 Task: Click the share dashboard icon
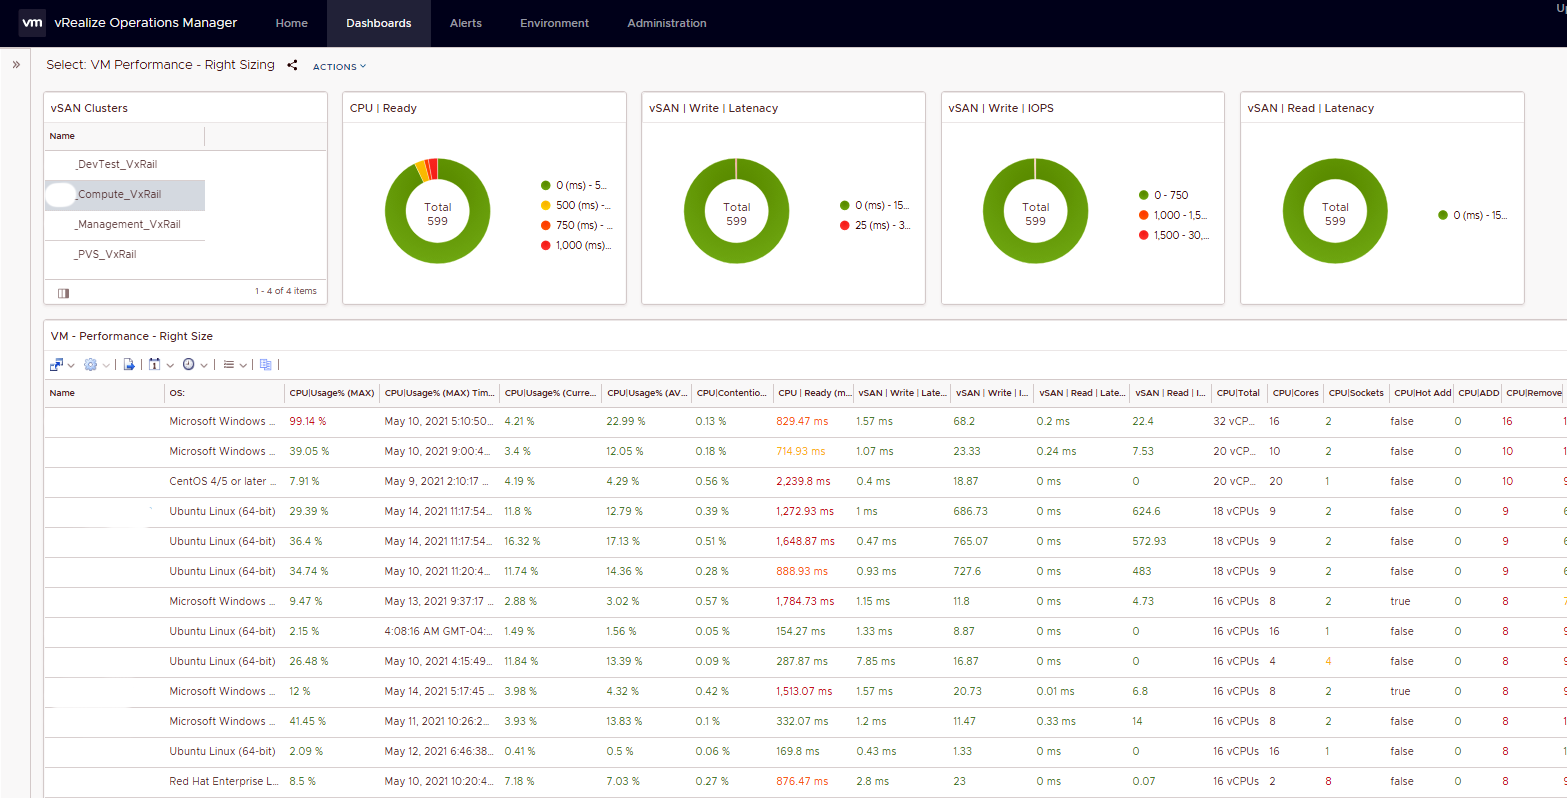[x=292, y=65]
